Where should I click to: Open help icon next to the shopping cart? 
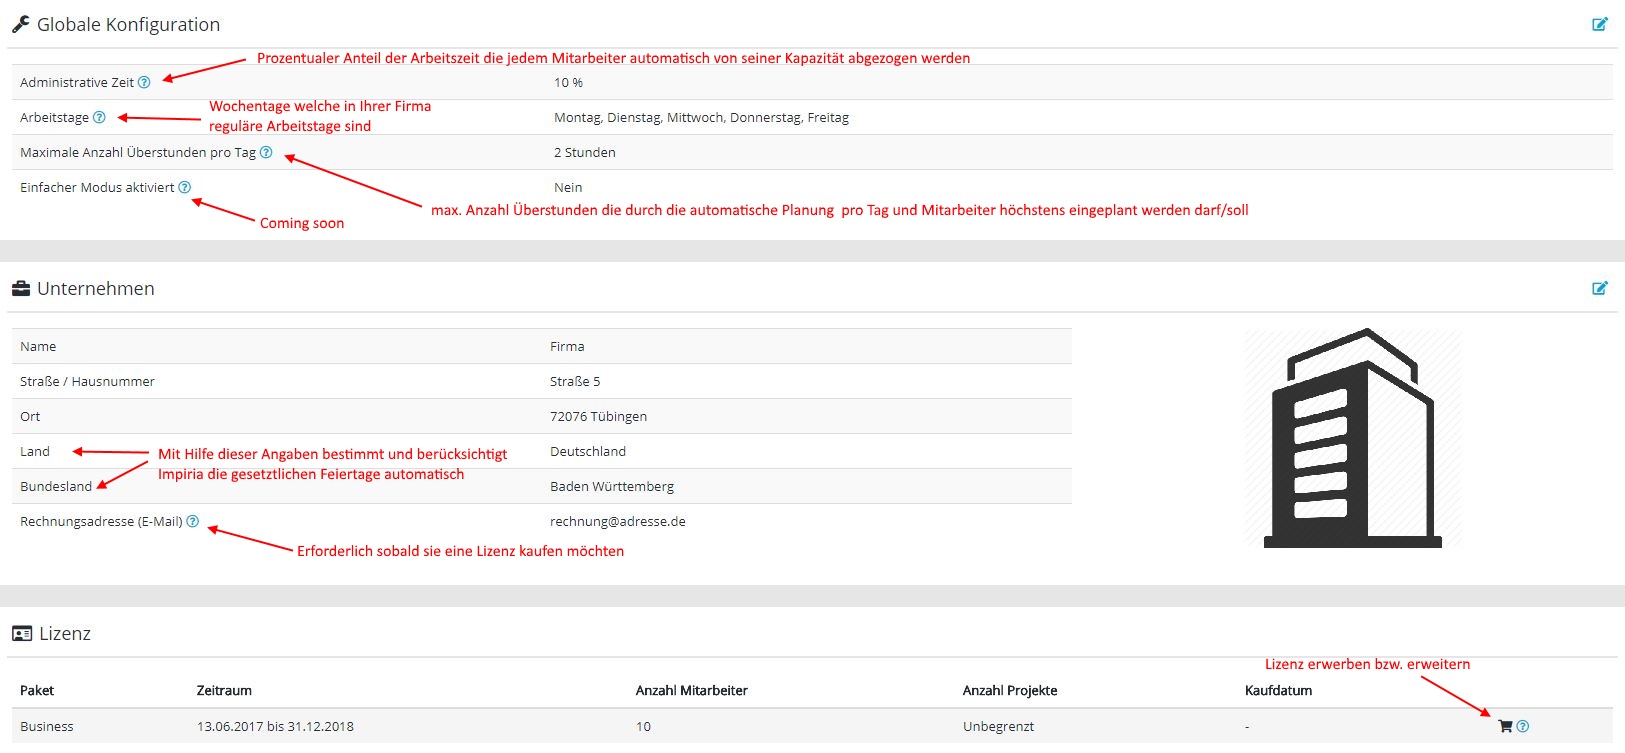[1523, 726]
